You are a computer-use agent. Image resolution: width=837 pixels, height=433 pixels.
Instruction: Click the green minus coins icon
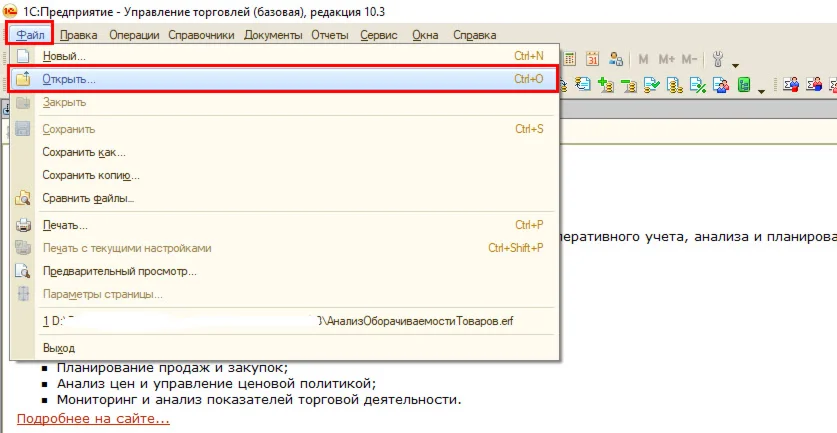pyautogui.click(x=629, y=85)
